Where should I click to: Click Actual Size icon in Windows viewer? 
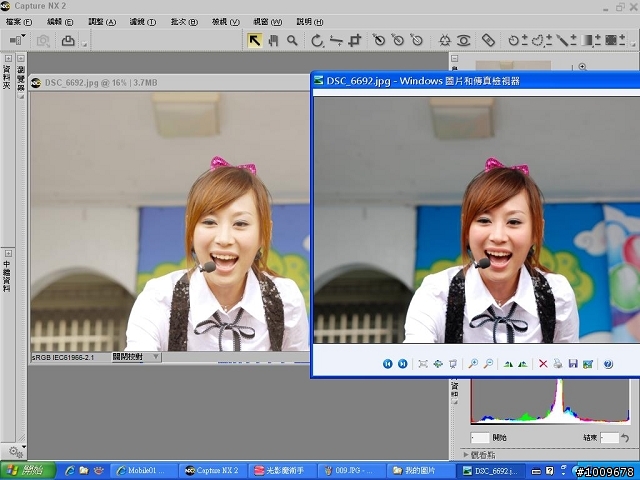pyautogui.click(x=438, y=364)
